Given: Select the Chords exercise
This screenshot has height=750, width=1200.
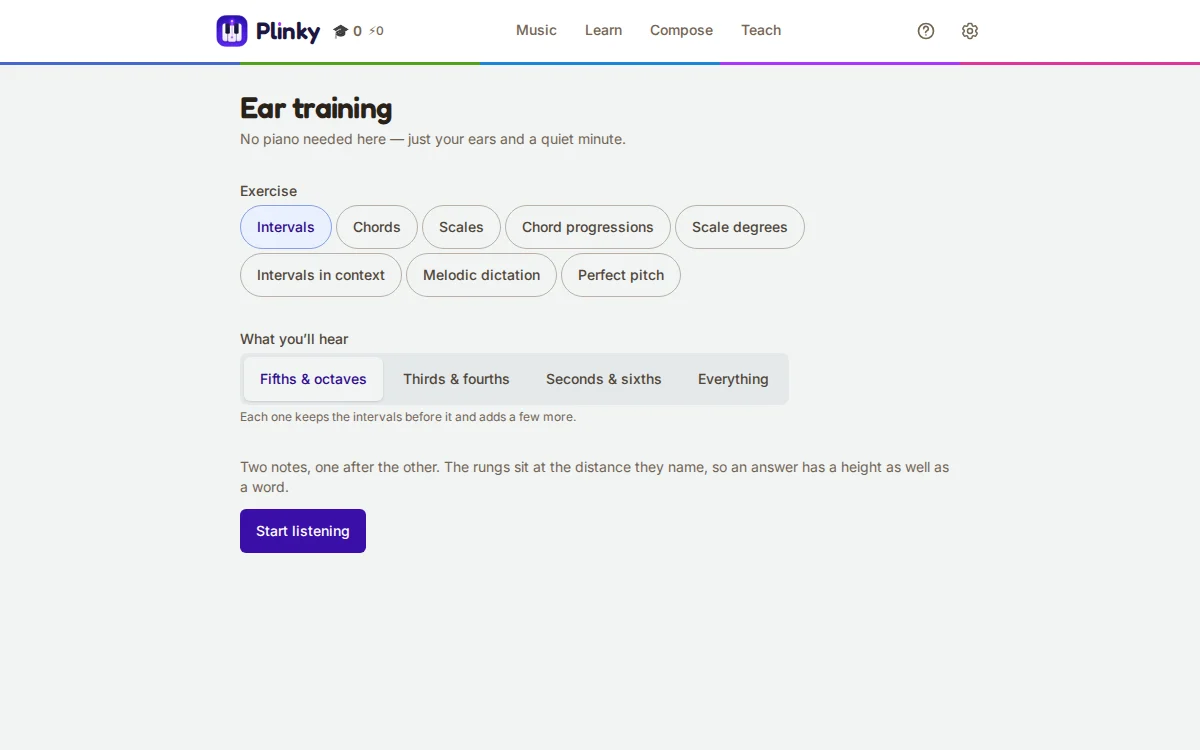Looking at the screenshot, I should pos(377,227).
